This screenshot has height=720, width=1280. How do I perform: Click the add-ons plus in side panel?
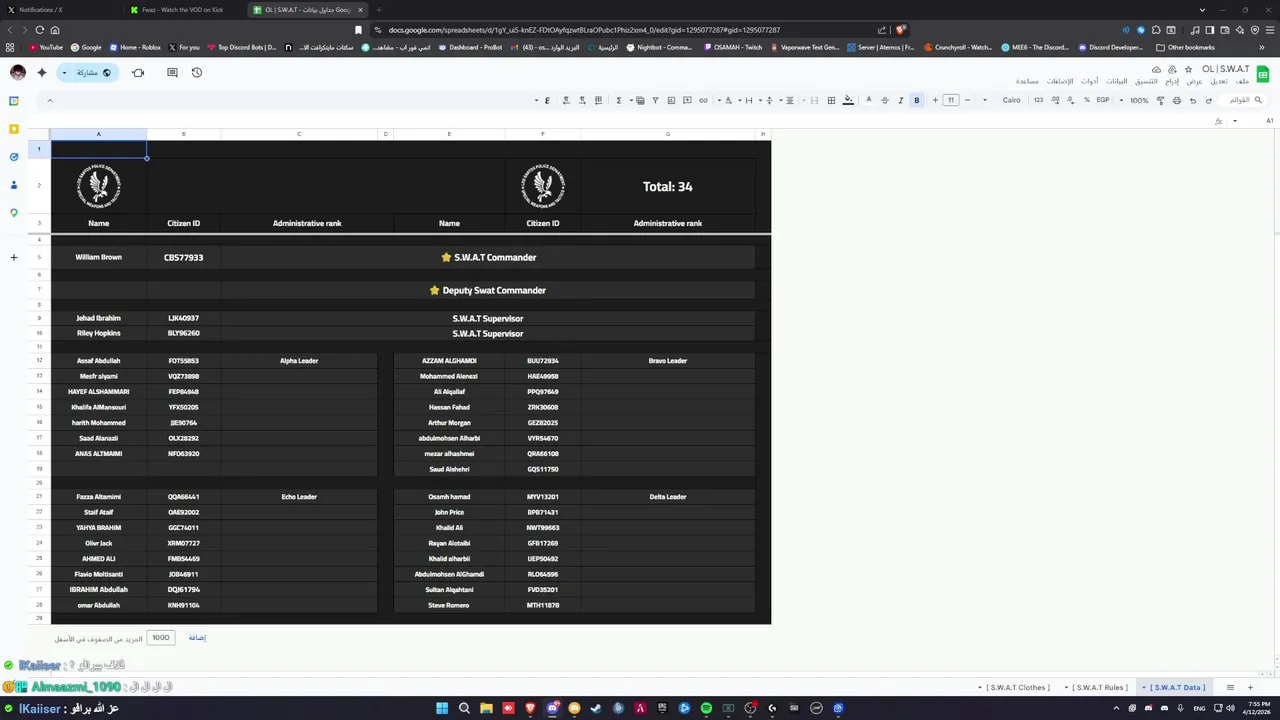point(14,257)
